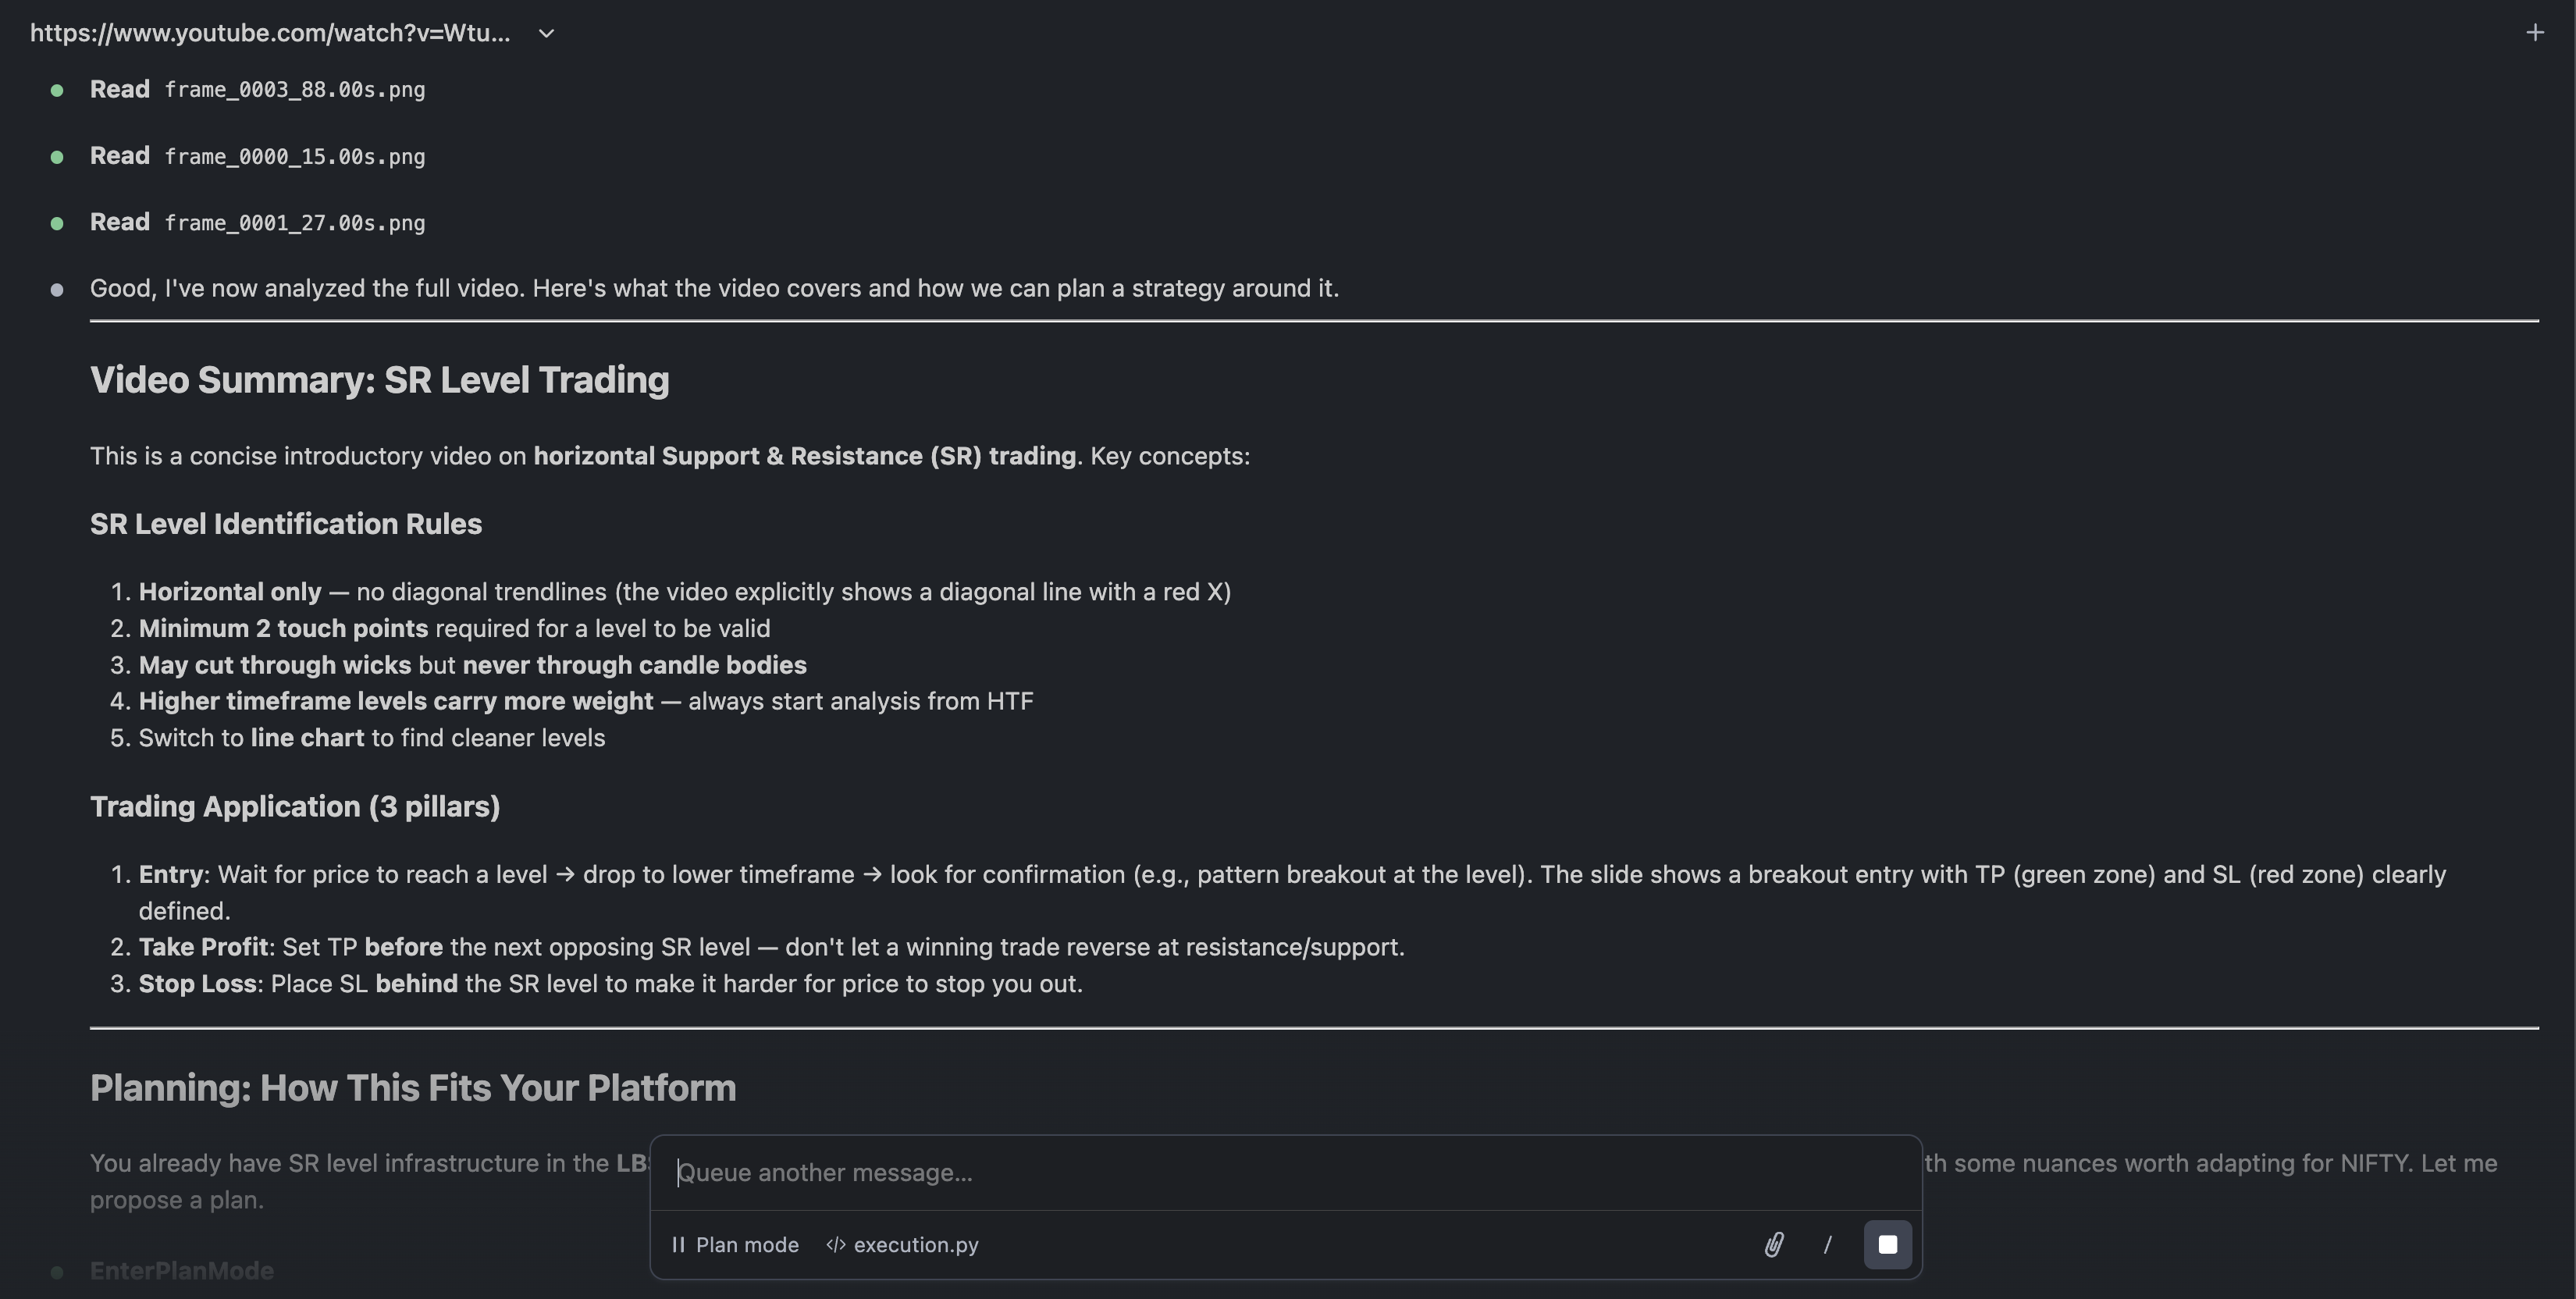Image resolution: width=2576 pixels, height=1299 pixels.
Task: Click the slash commands icon
Action: pos(1827,1245)
